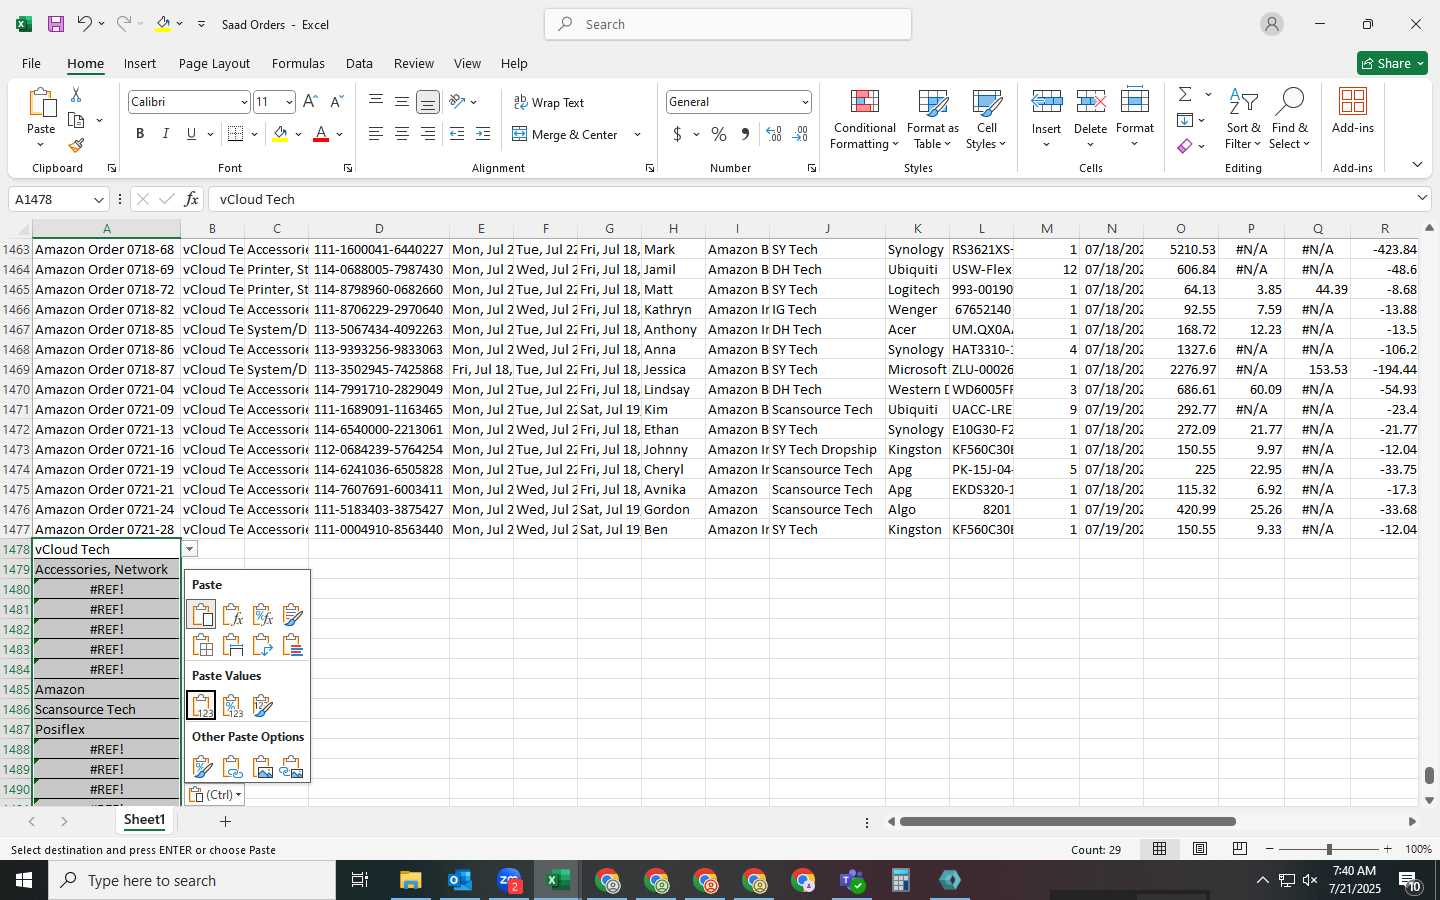Click the Insert Function fx icon
The height and width of the screenshot is (900, 1440).
tap(191, 199)
